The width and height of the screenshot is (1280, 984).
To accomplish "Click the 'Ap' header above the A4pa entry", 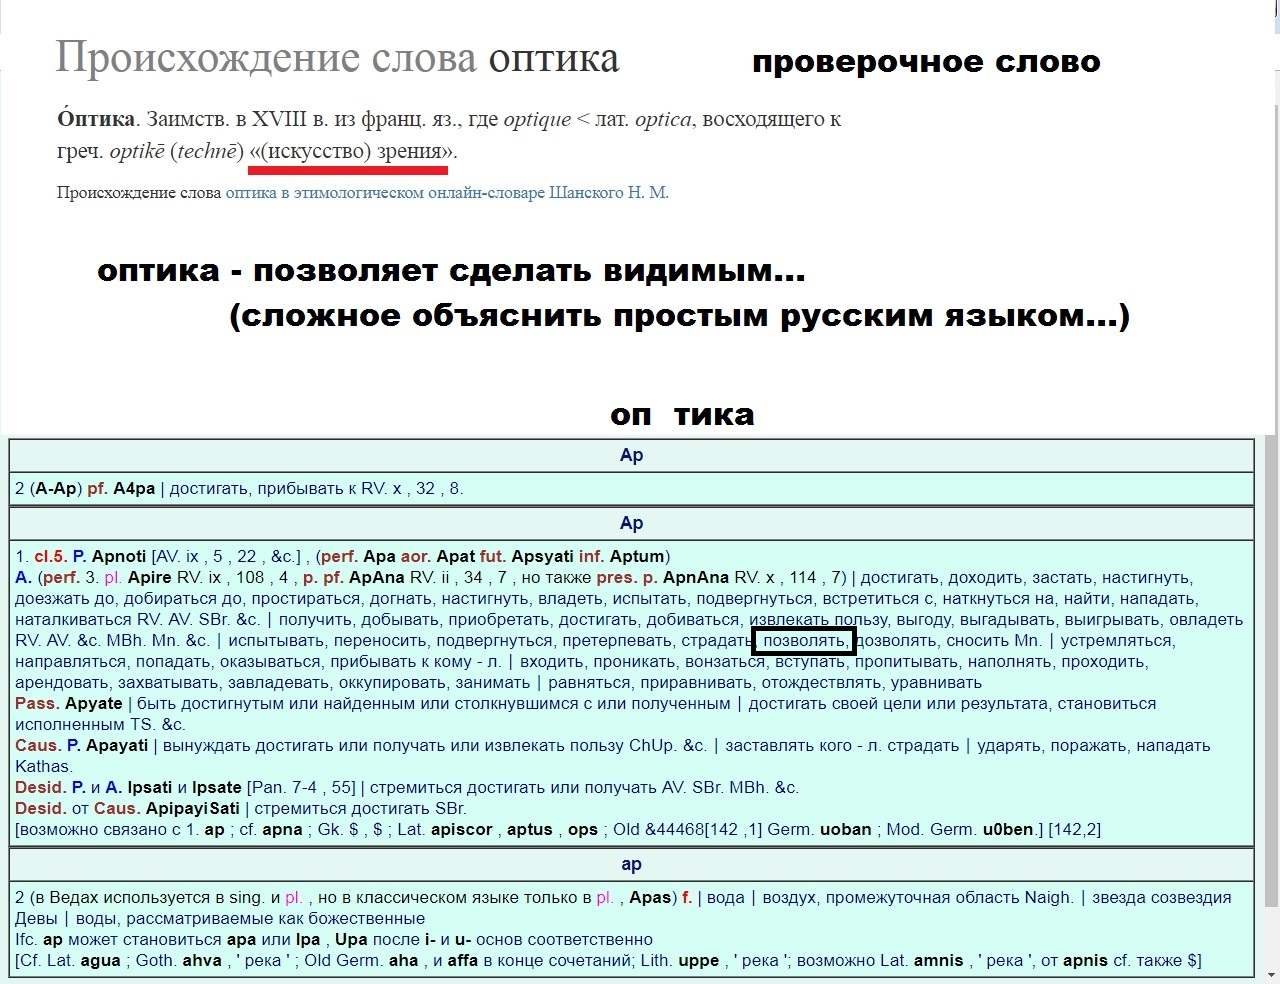I will [x=631, y=455].
